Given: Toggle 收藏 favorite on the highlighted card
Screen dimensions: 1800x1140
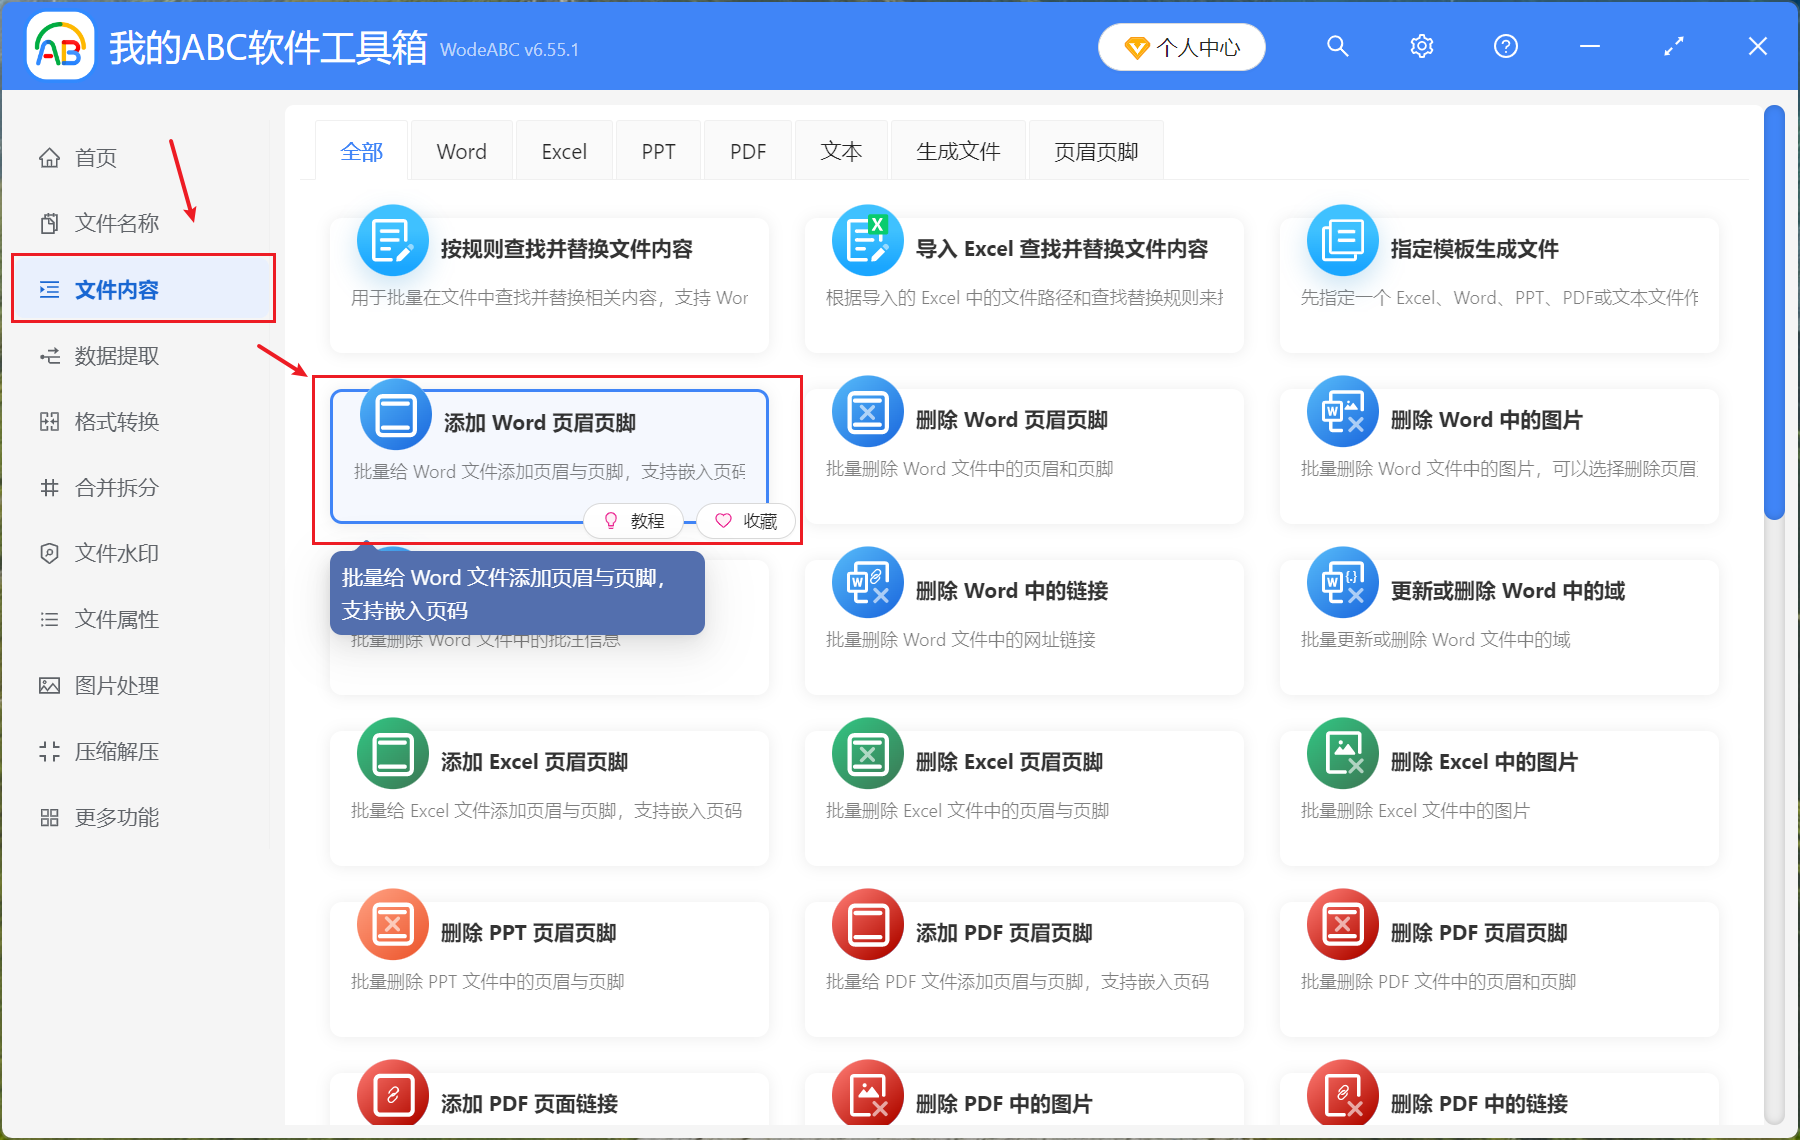Looking at the screenshot, I should pyautogui.click(x=745, y=520).
